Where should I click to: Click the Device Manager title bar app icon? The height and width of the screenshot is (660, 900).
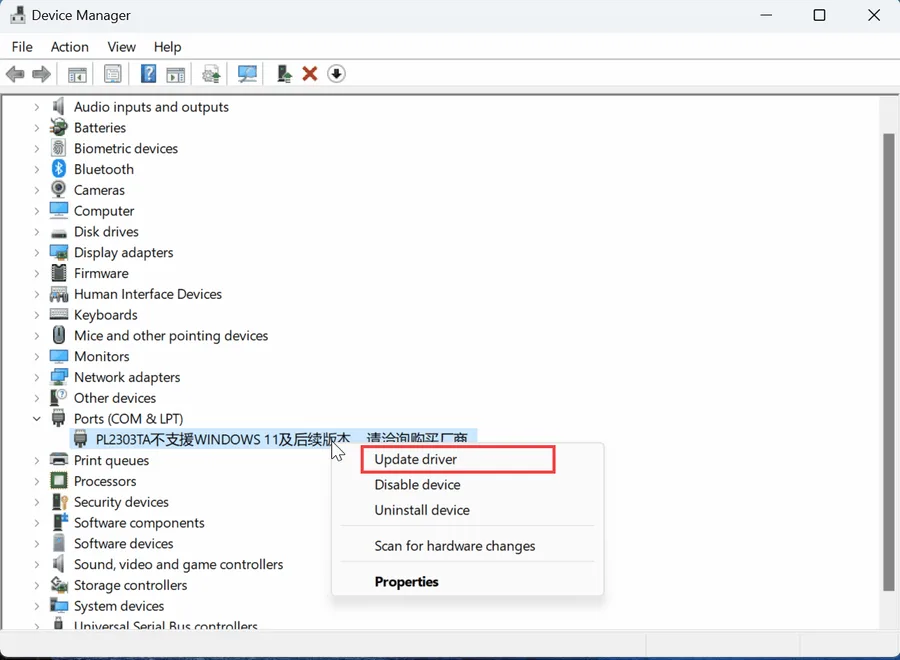coord(18,15)
